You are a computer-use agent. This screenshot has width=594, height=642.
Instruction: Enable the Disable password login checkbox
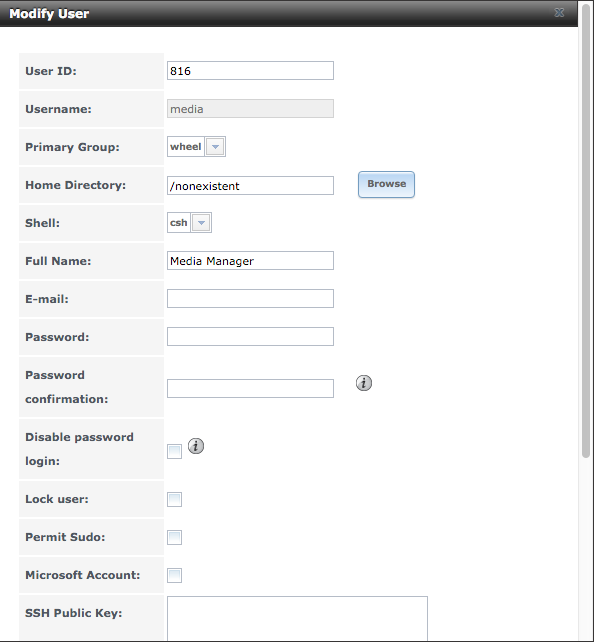pyautogui.click(x=174, y=452)
